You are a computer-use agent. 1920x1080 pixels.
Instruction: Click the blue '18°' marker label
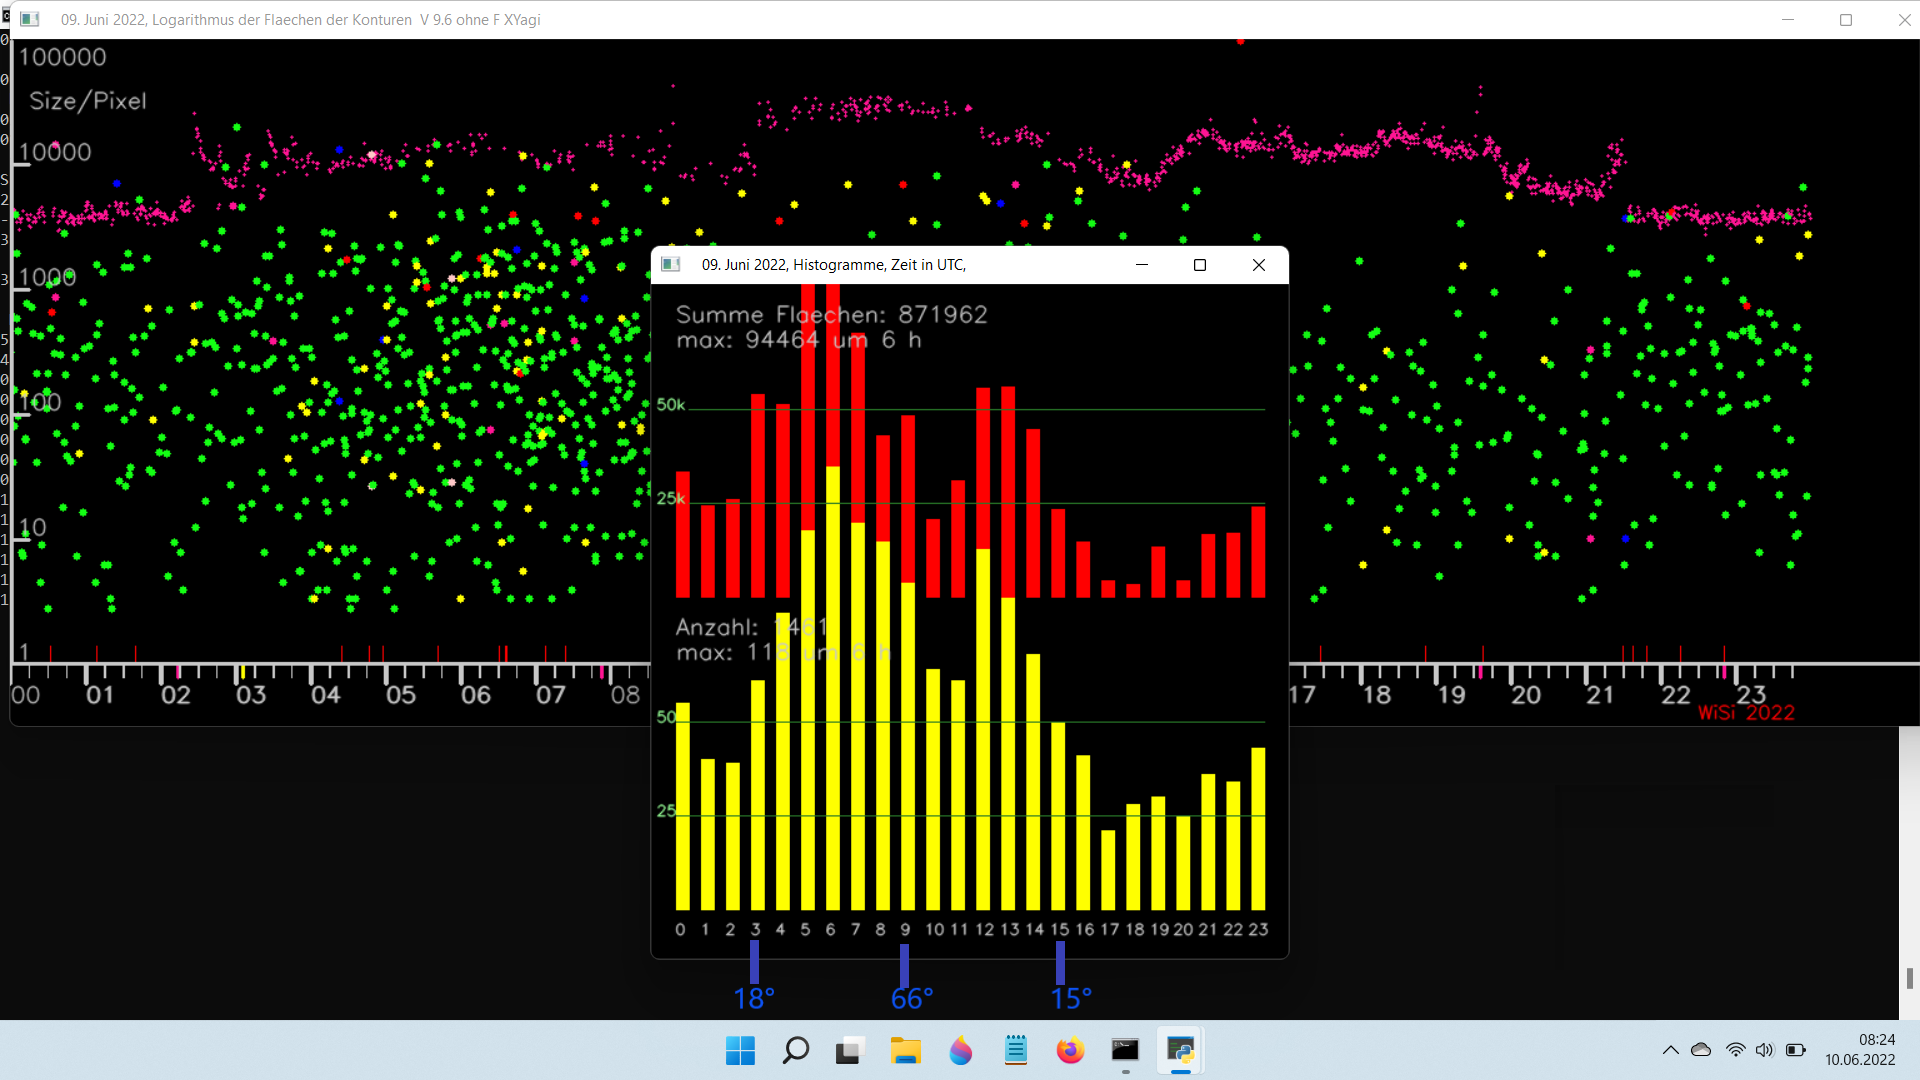[754, 998]
